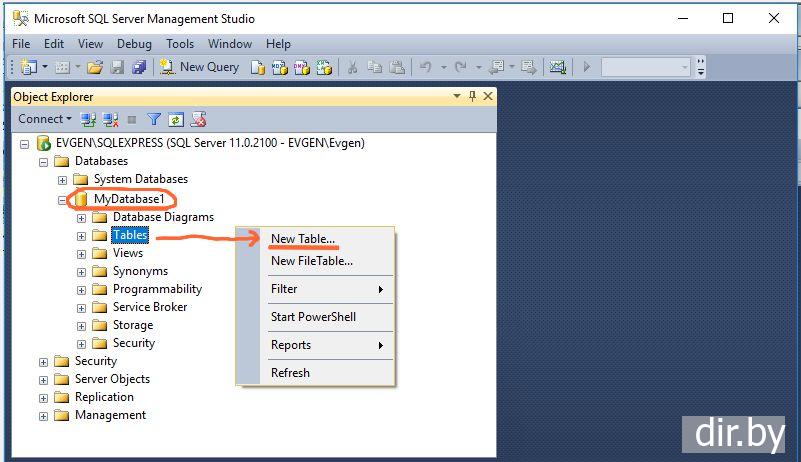The width and height of the screenshot is (801, 462).
Task: Expand the Views folder
Action: pyautogui.click(x=81, y=255)
